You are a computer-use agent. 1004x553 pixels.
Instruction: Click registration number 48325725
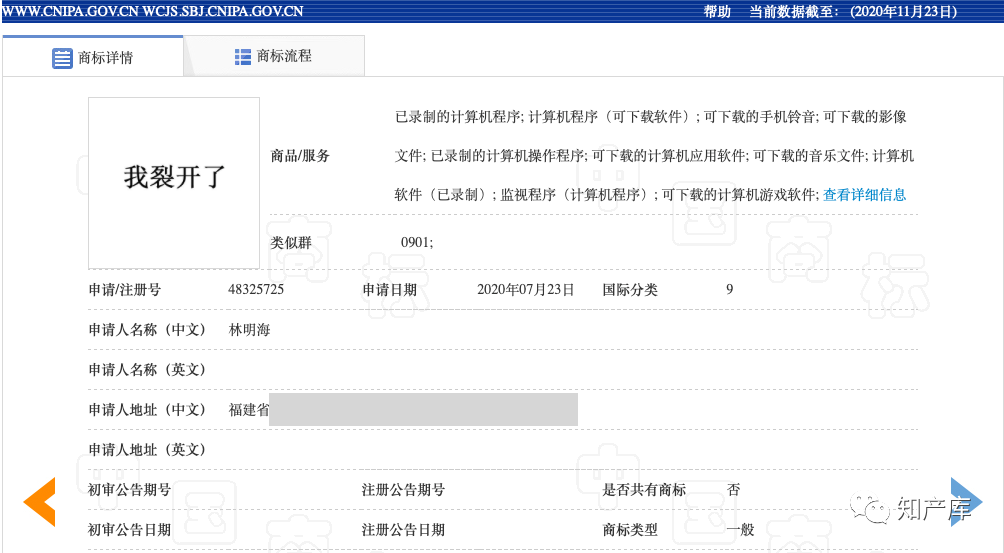(255, 289)
